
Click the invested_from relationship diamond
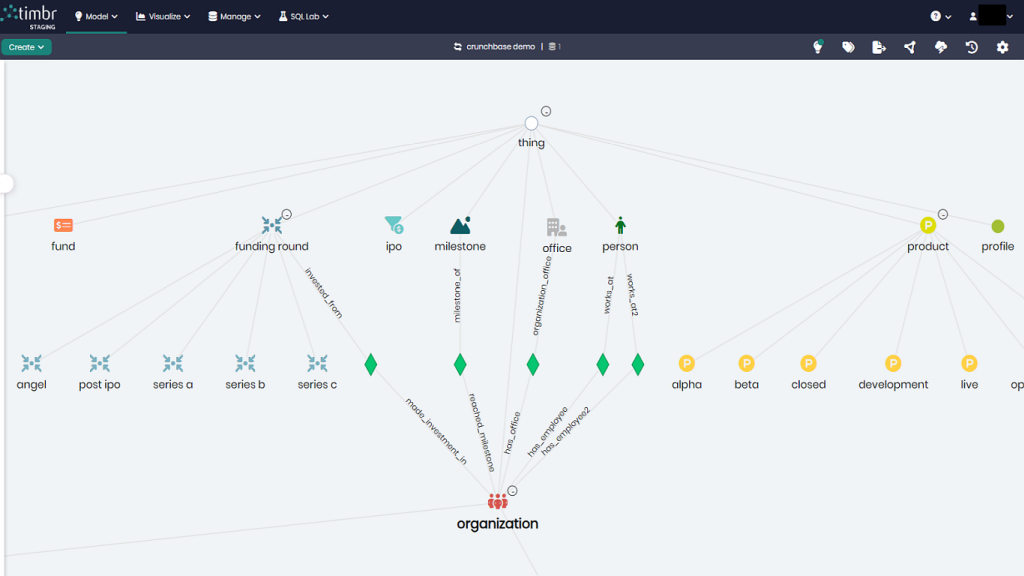click(x=371, y=364)
